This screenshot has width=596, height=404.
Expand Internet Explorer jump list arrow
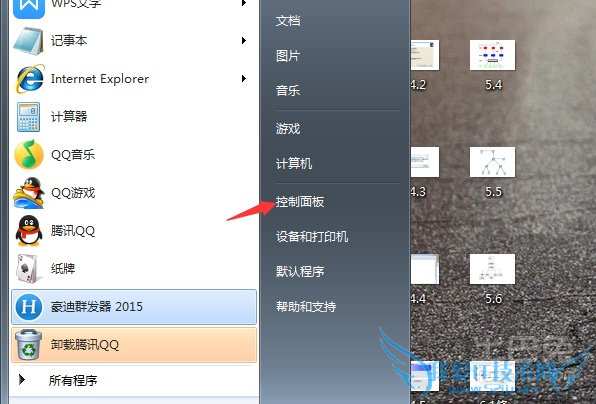click(x=244, y=79)
